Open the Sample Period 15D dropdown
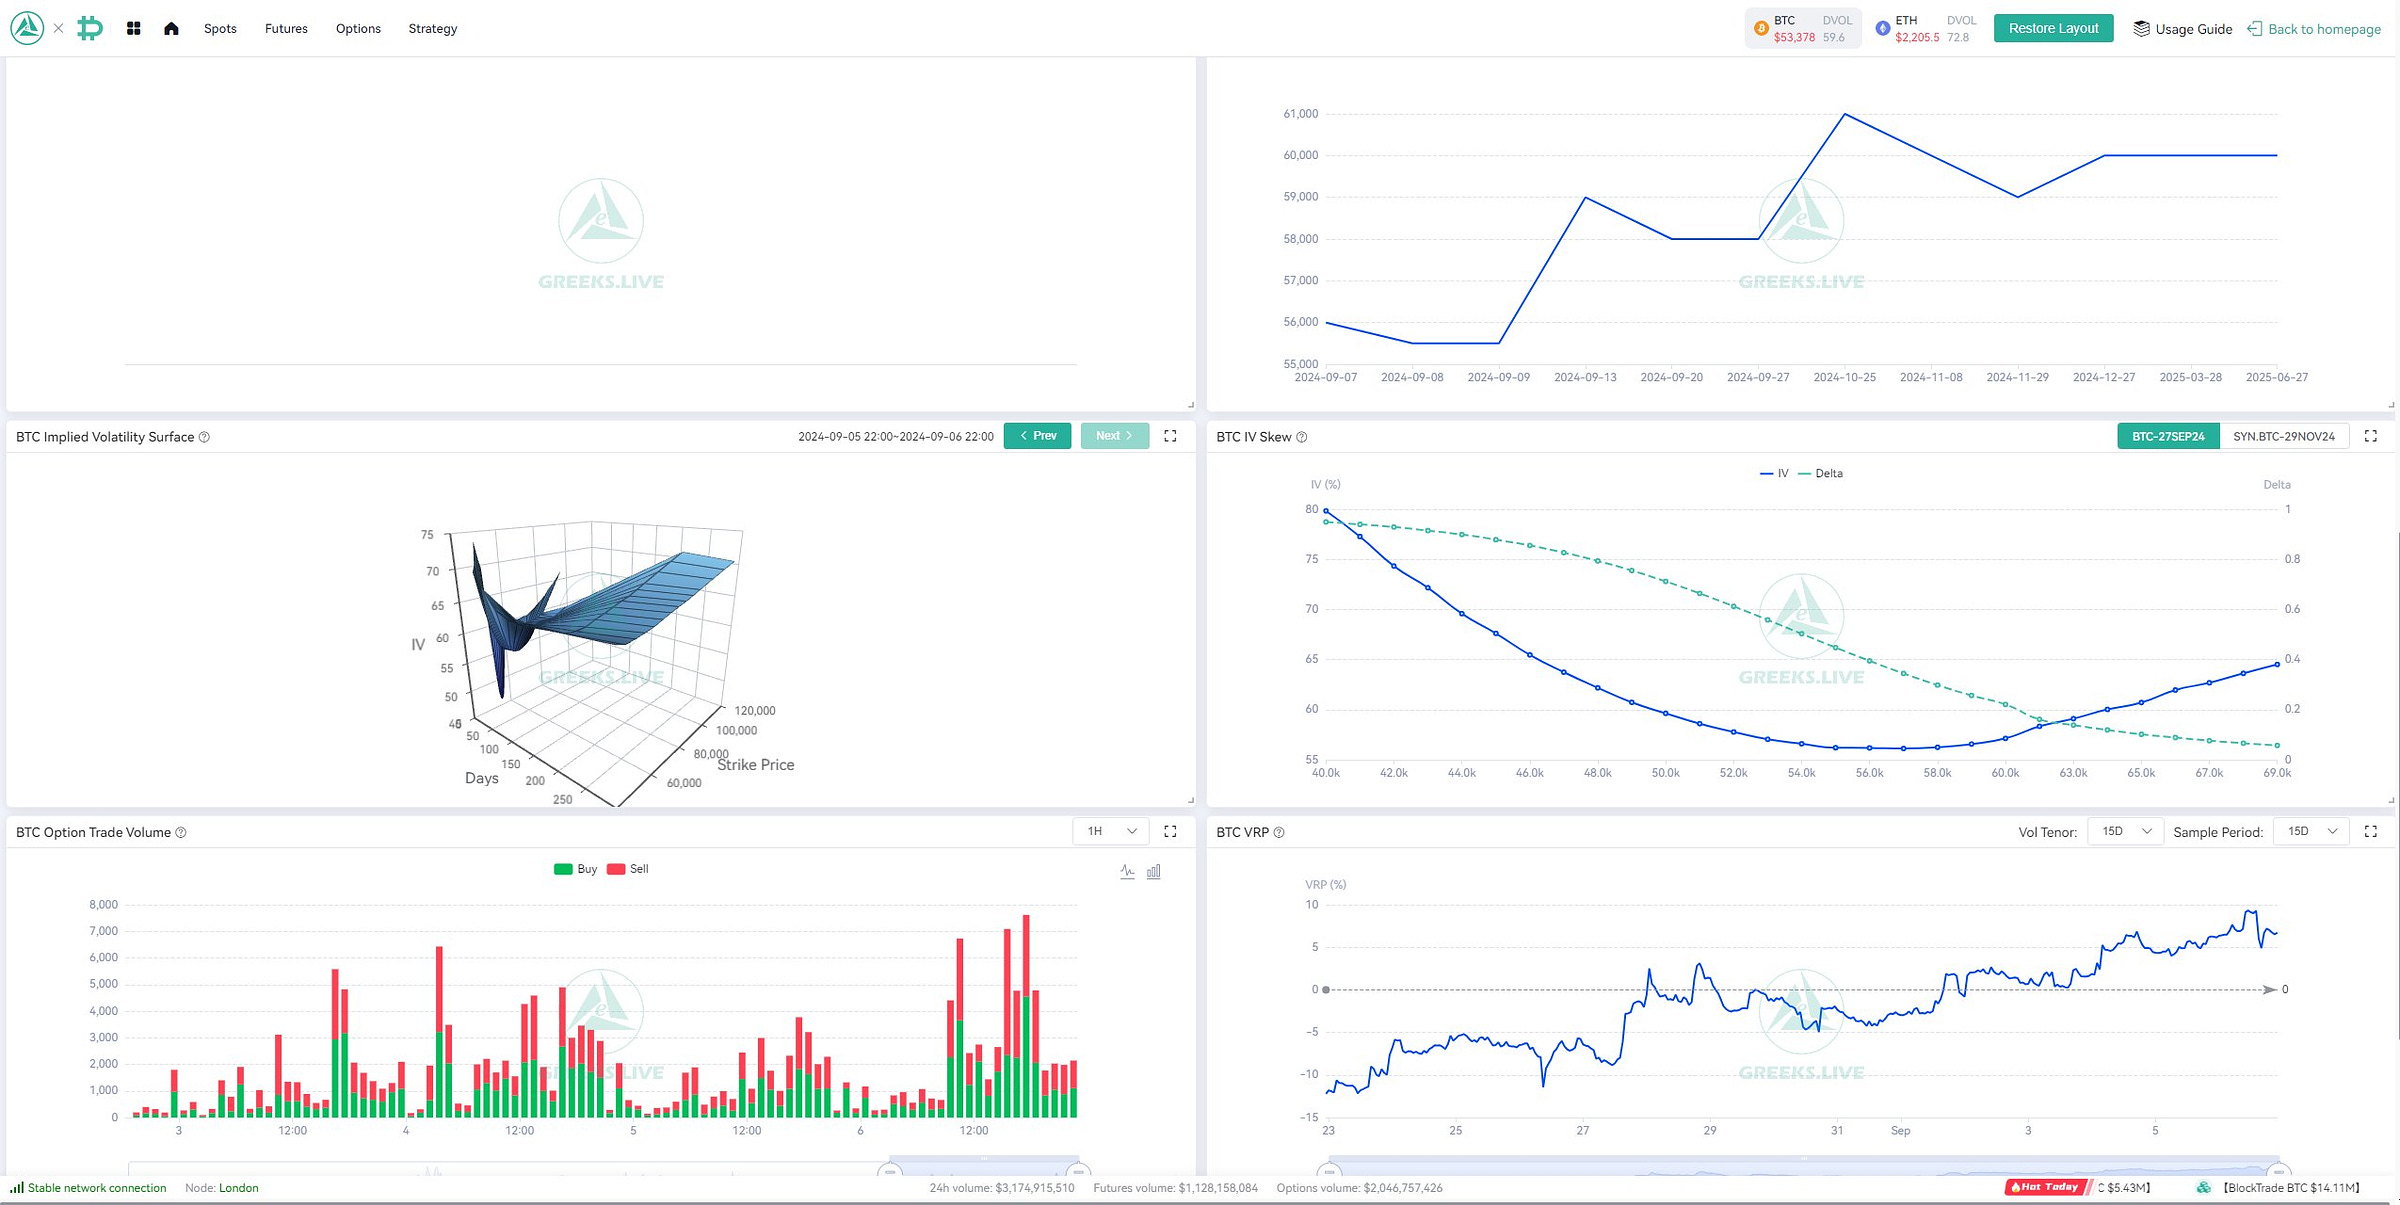 (2311, 831)
